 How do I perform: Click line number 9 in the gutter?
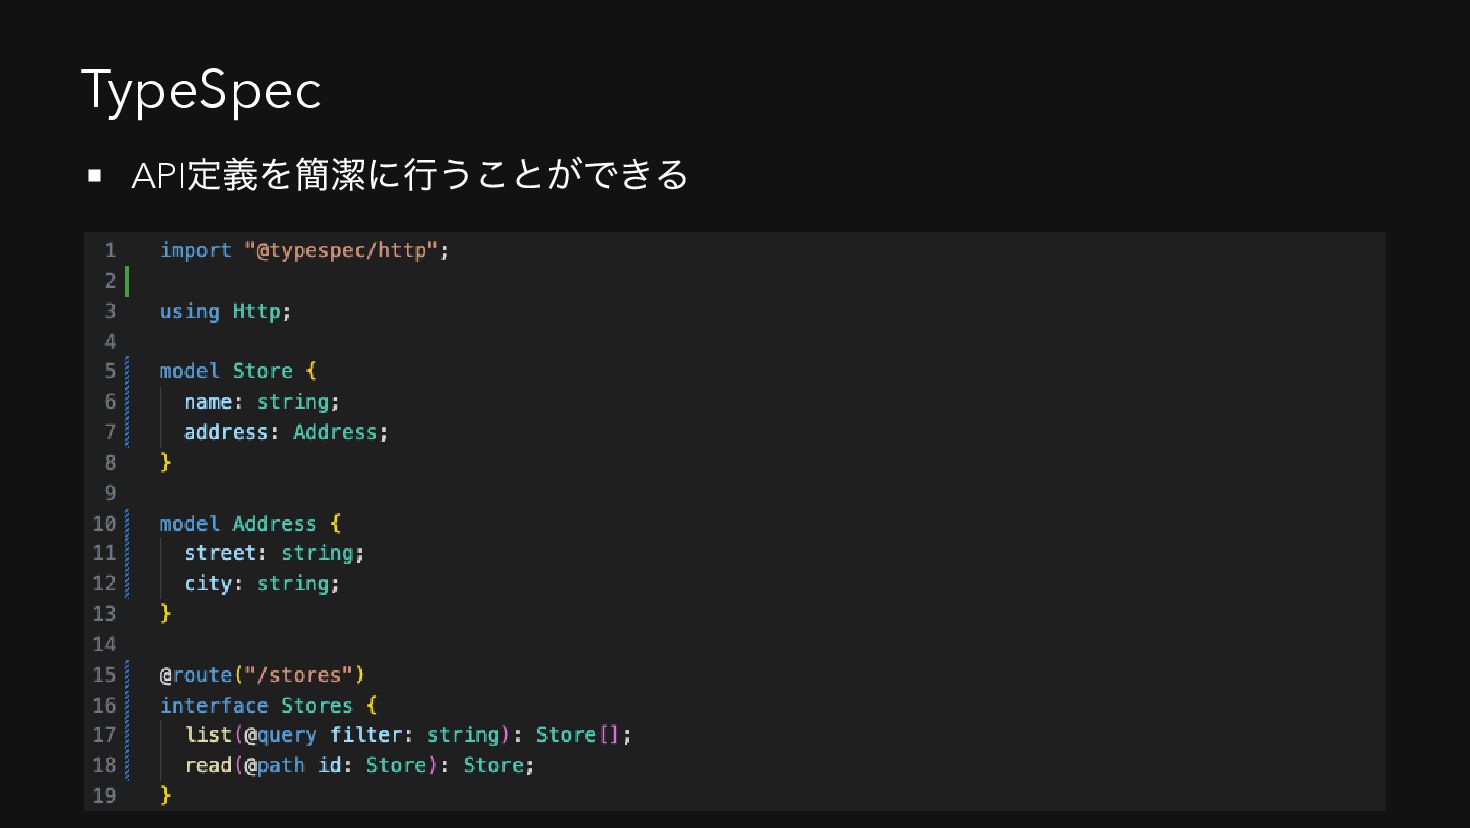pos(110,493)
